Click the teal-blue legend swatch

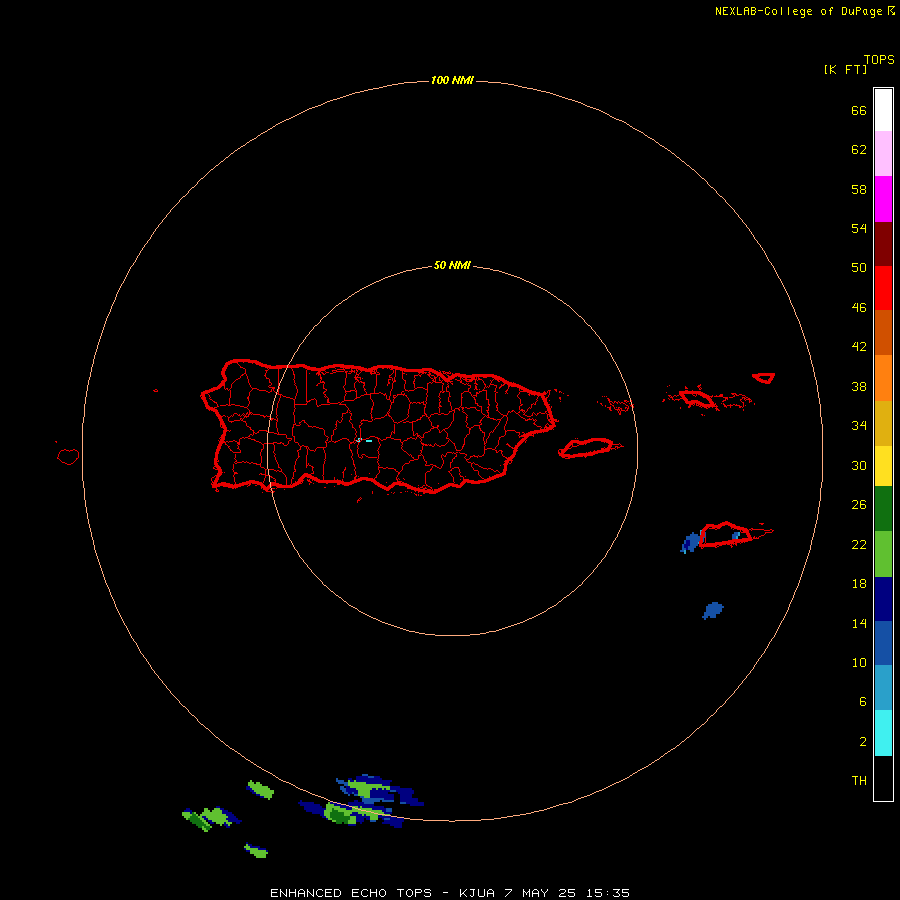point(883,688)
